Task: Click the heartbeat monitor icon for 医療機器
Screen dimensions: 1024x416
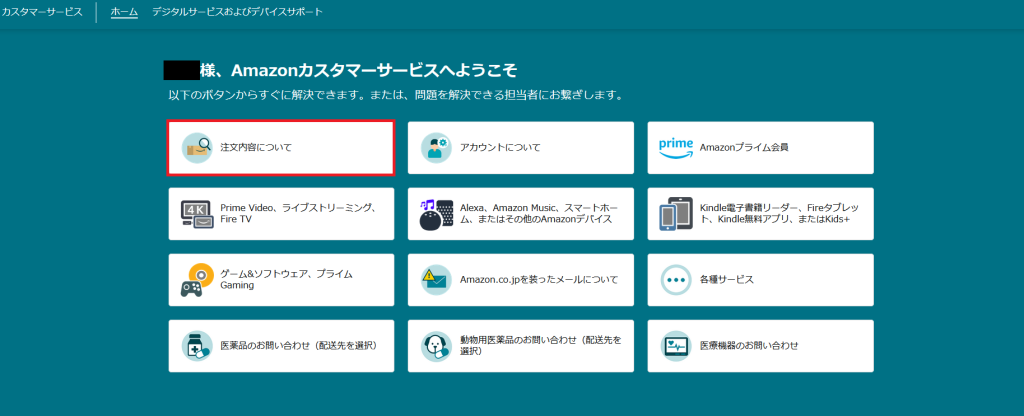Action: coord(676,345)
